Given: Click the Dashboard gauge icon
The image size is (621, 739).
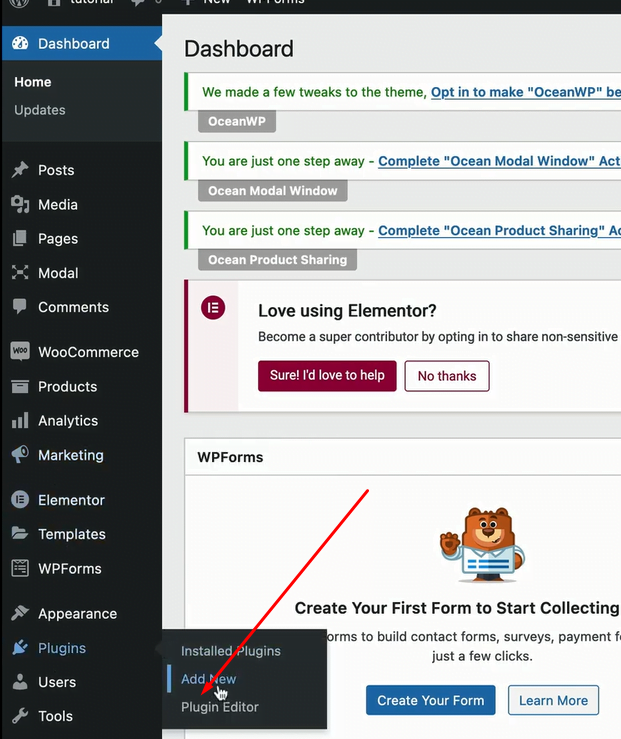Looking at the screenshot, I should tap(20, 43).
